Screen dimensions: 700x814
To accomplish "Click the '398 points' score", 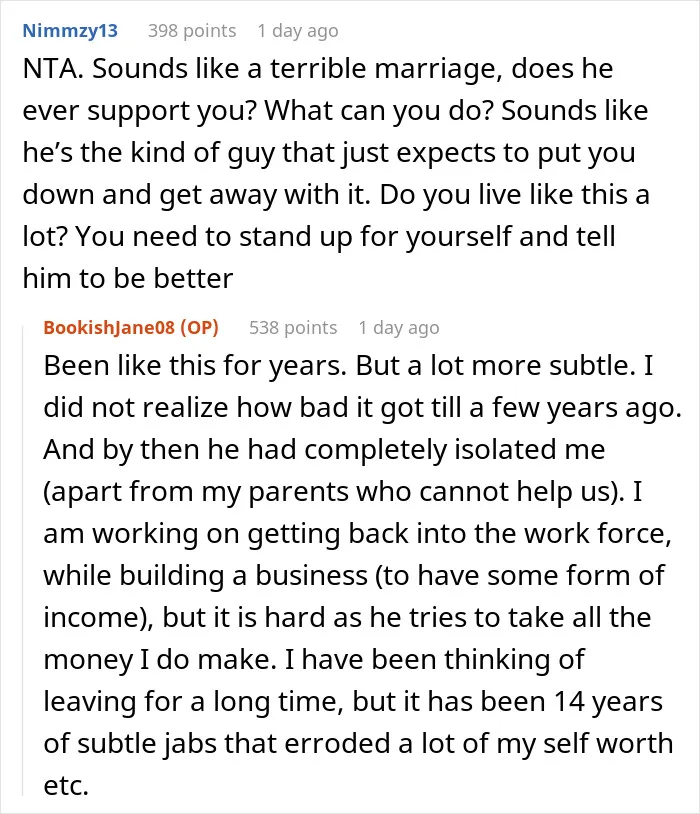I will 192,31.
